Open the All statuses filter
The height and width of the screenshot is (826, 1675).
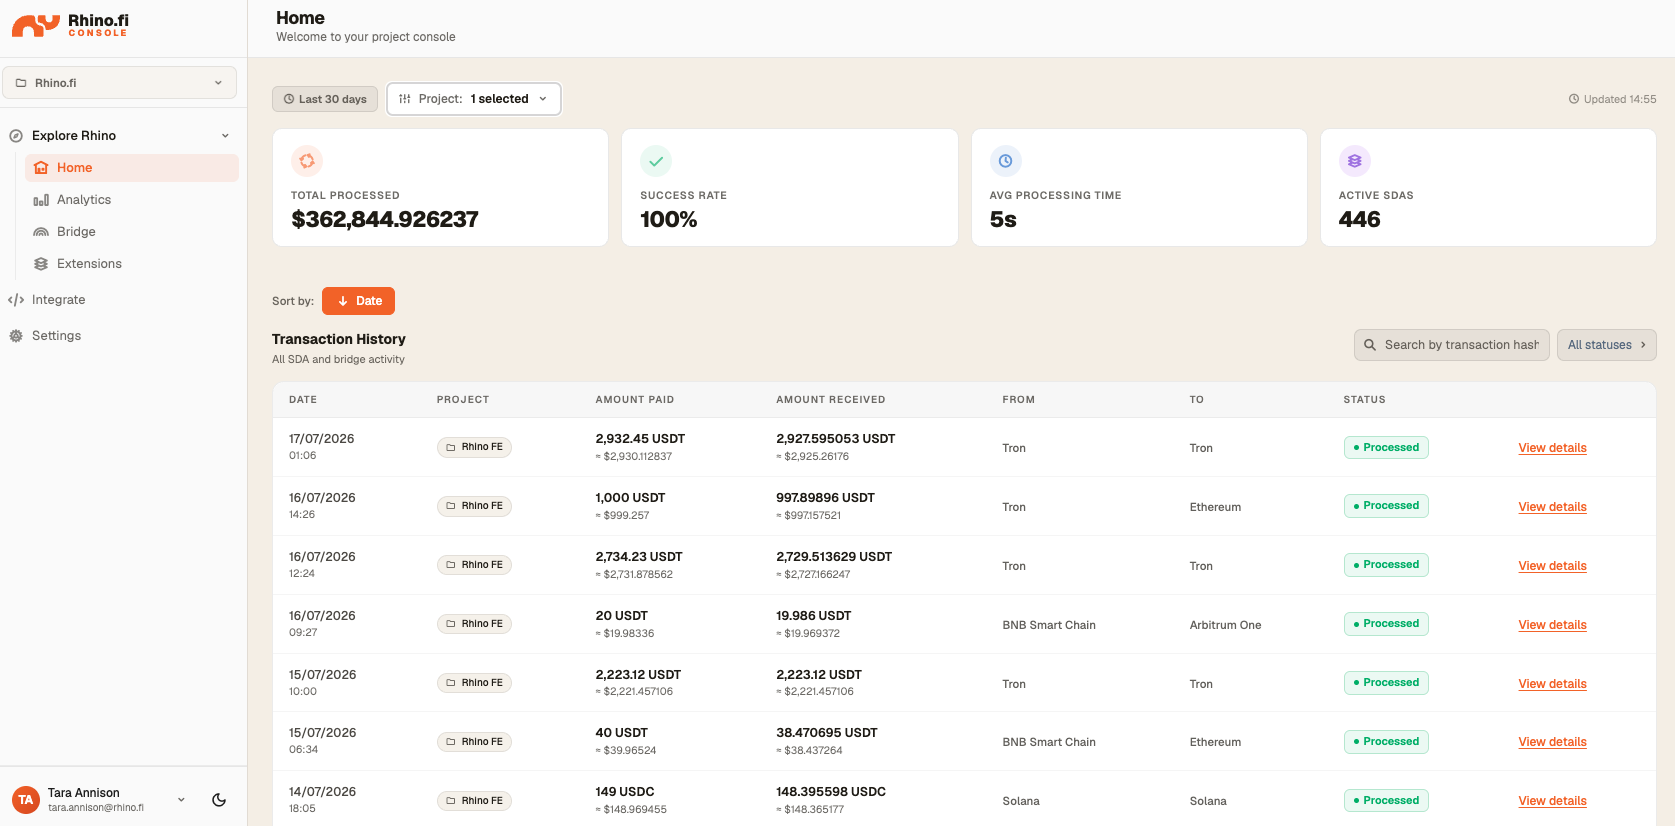click(x=1606, y=345)
